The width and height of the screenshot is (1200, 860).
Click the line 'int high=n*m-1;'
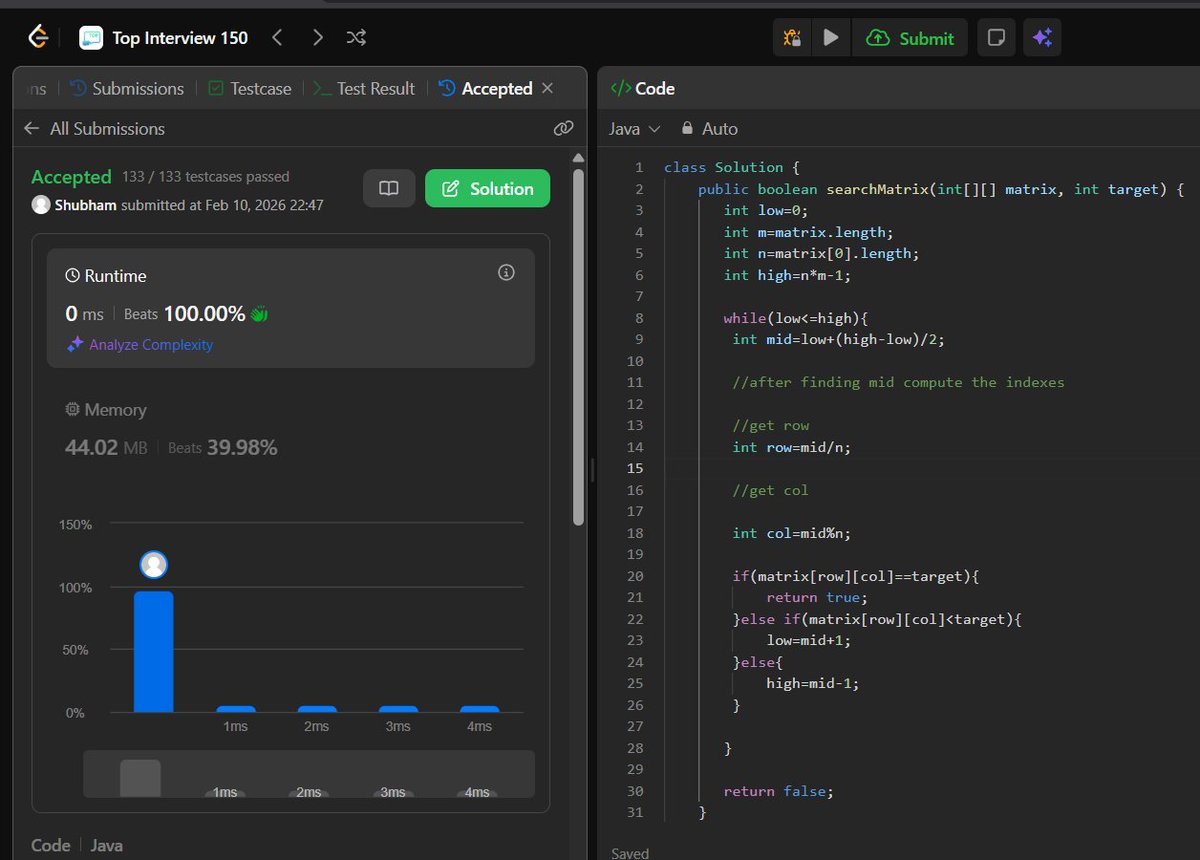tap(788, 275)
